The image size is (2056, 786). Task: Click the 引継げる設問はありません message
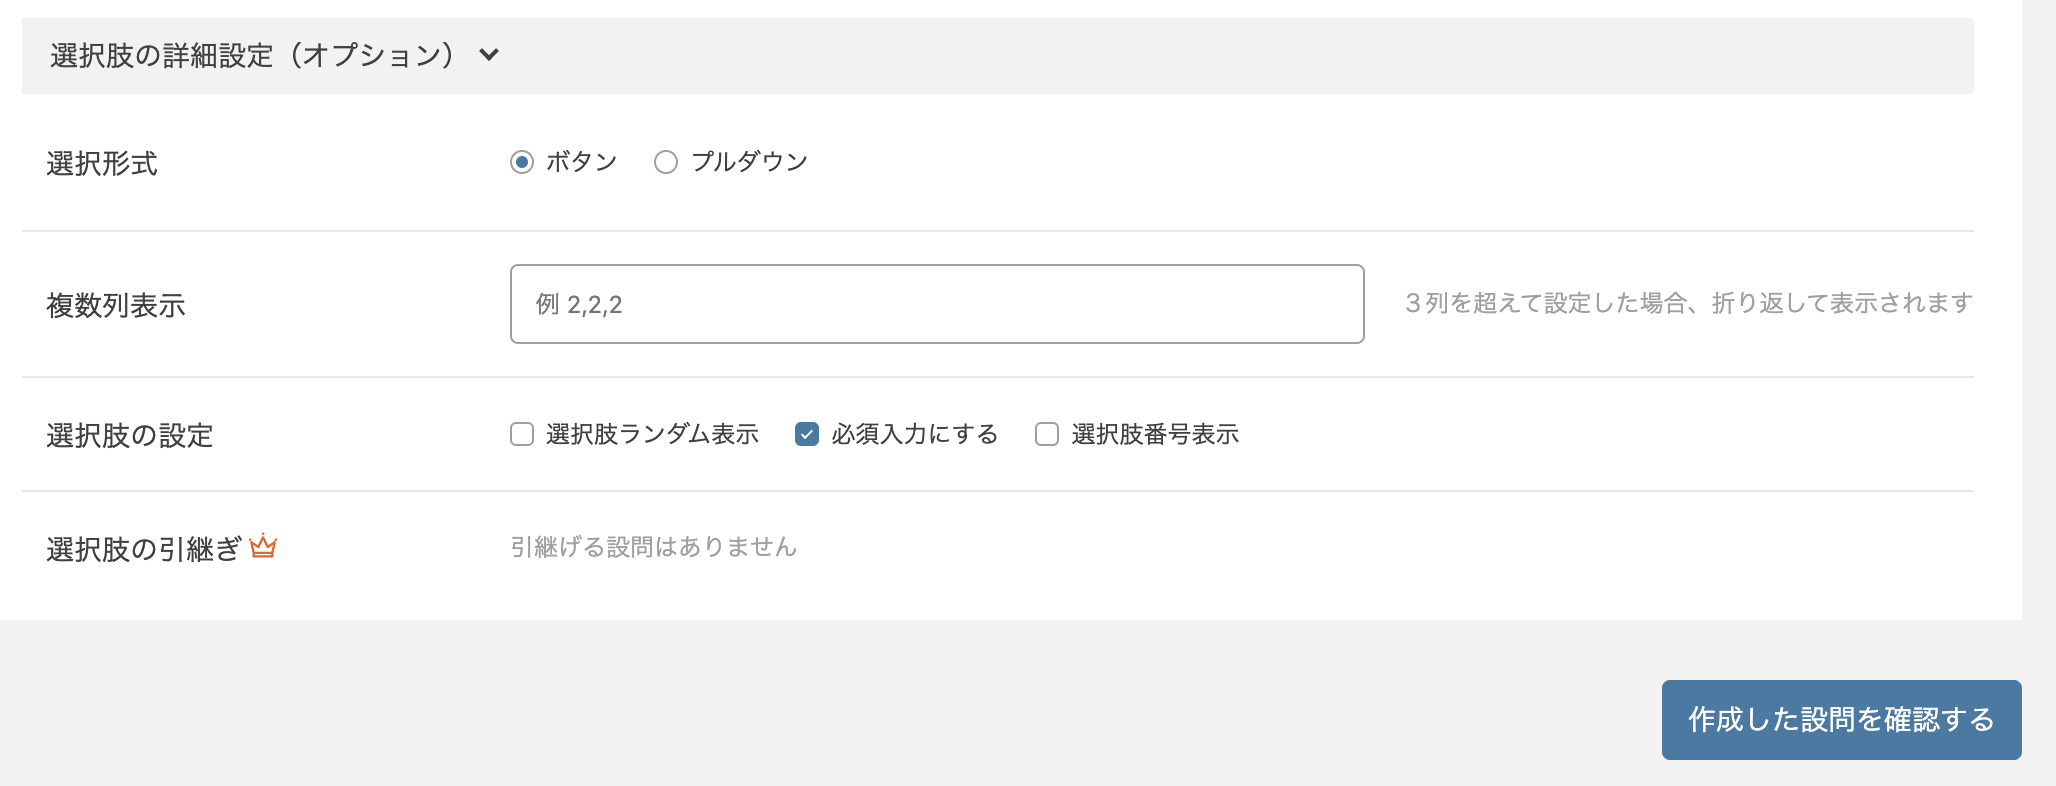click(x=654, y=547)
